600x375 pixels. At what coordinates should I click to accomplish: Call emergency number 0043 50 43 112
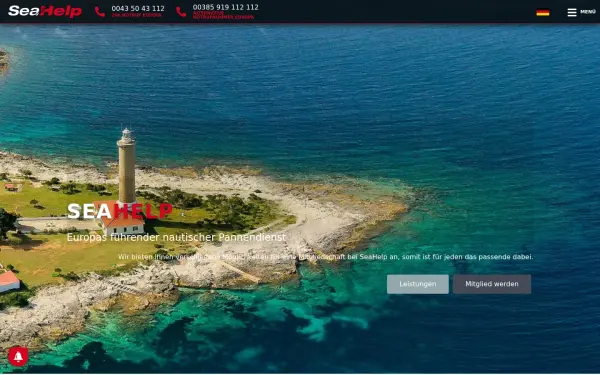pos(138,8)
